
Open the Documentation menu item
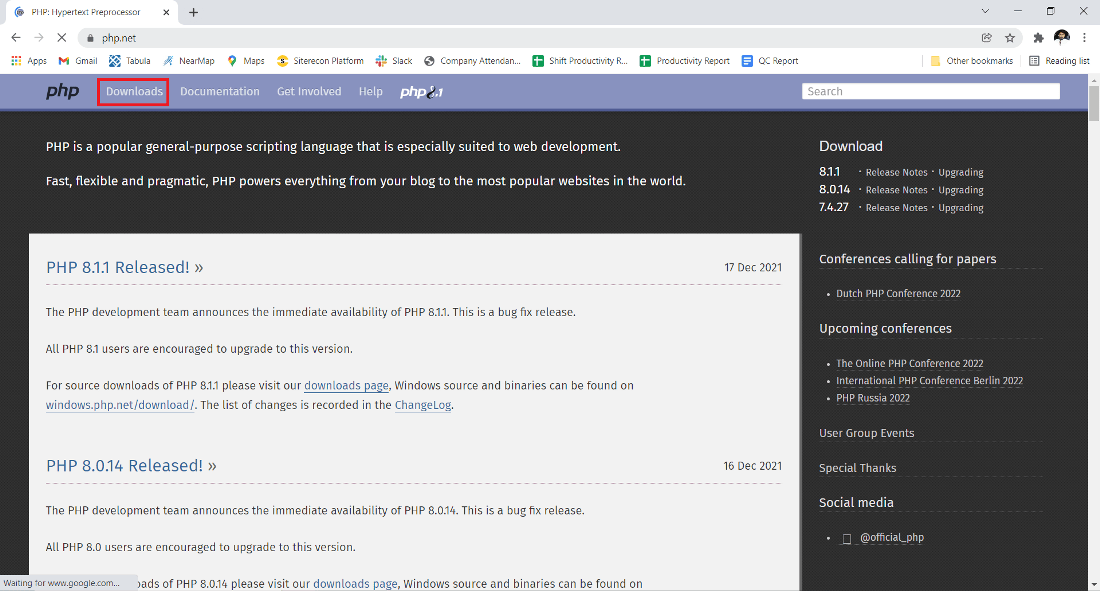[220, 91]
